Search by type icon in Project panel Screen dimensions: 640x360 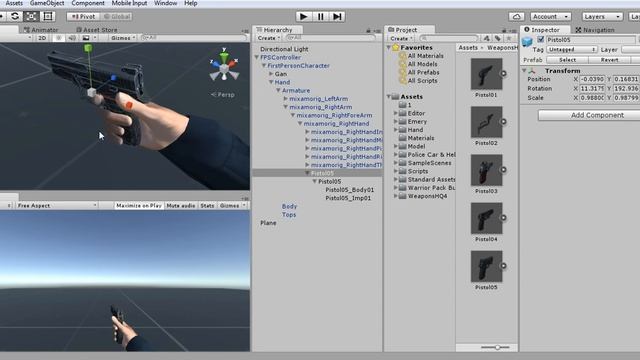[x=487, y=38]
